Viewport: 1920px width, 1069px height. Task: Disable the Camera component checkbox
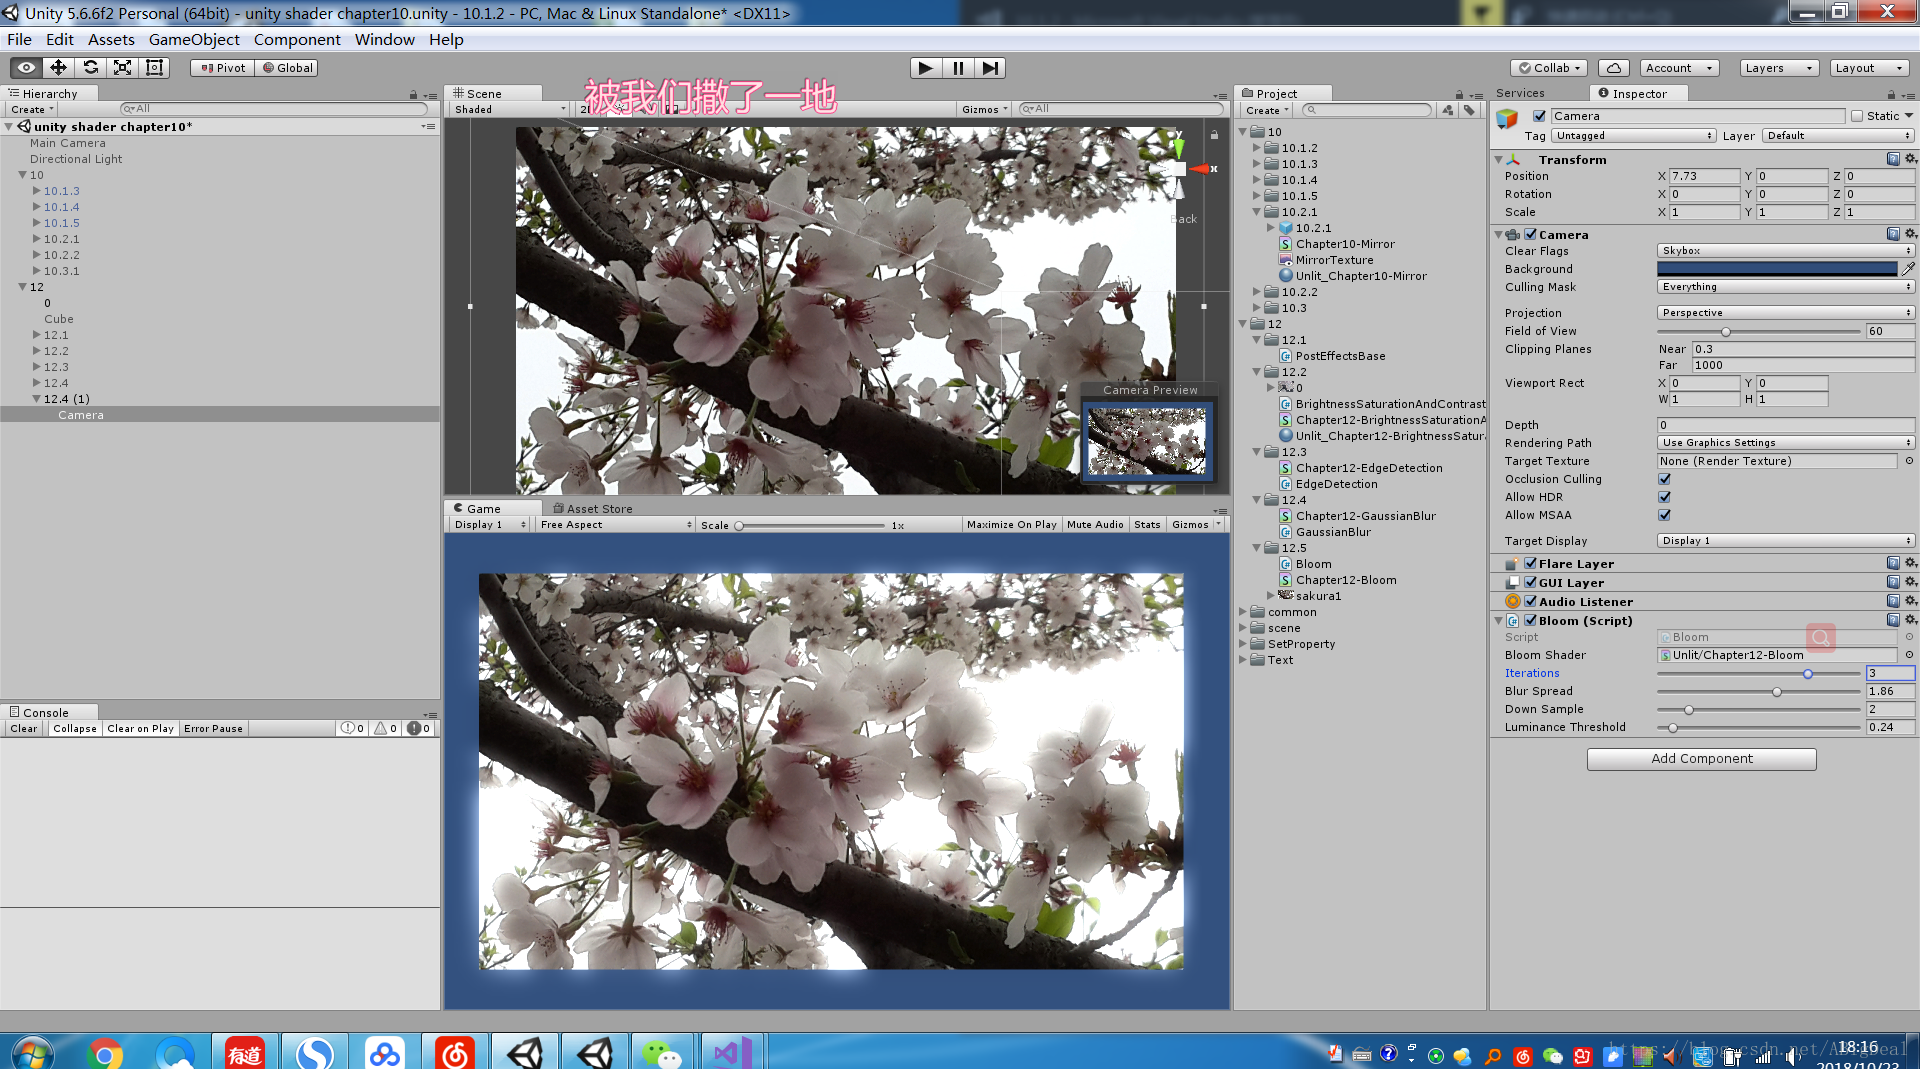(1530, 234)
